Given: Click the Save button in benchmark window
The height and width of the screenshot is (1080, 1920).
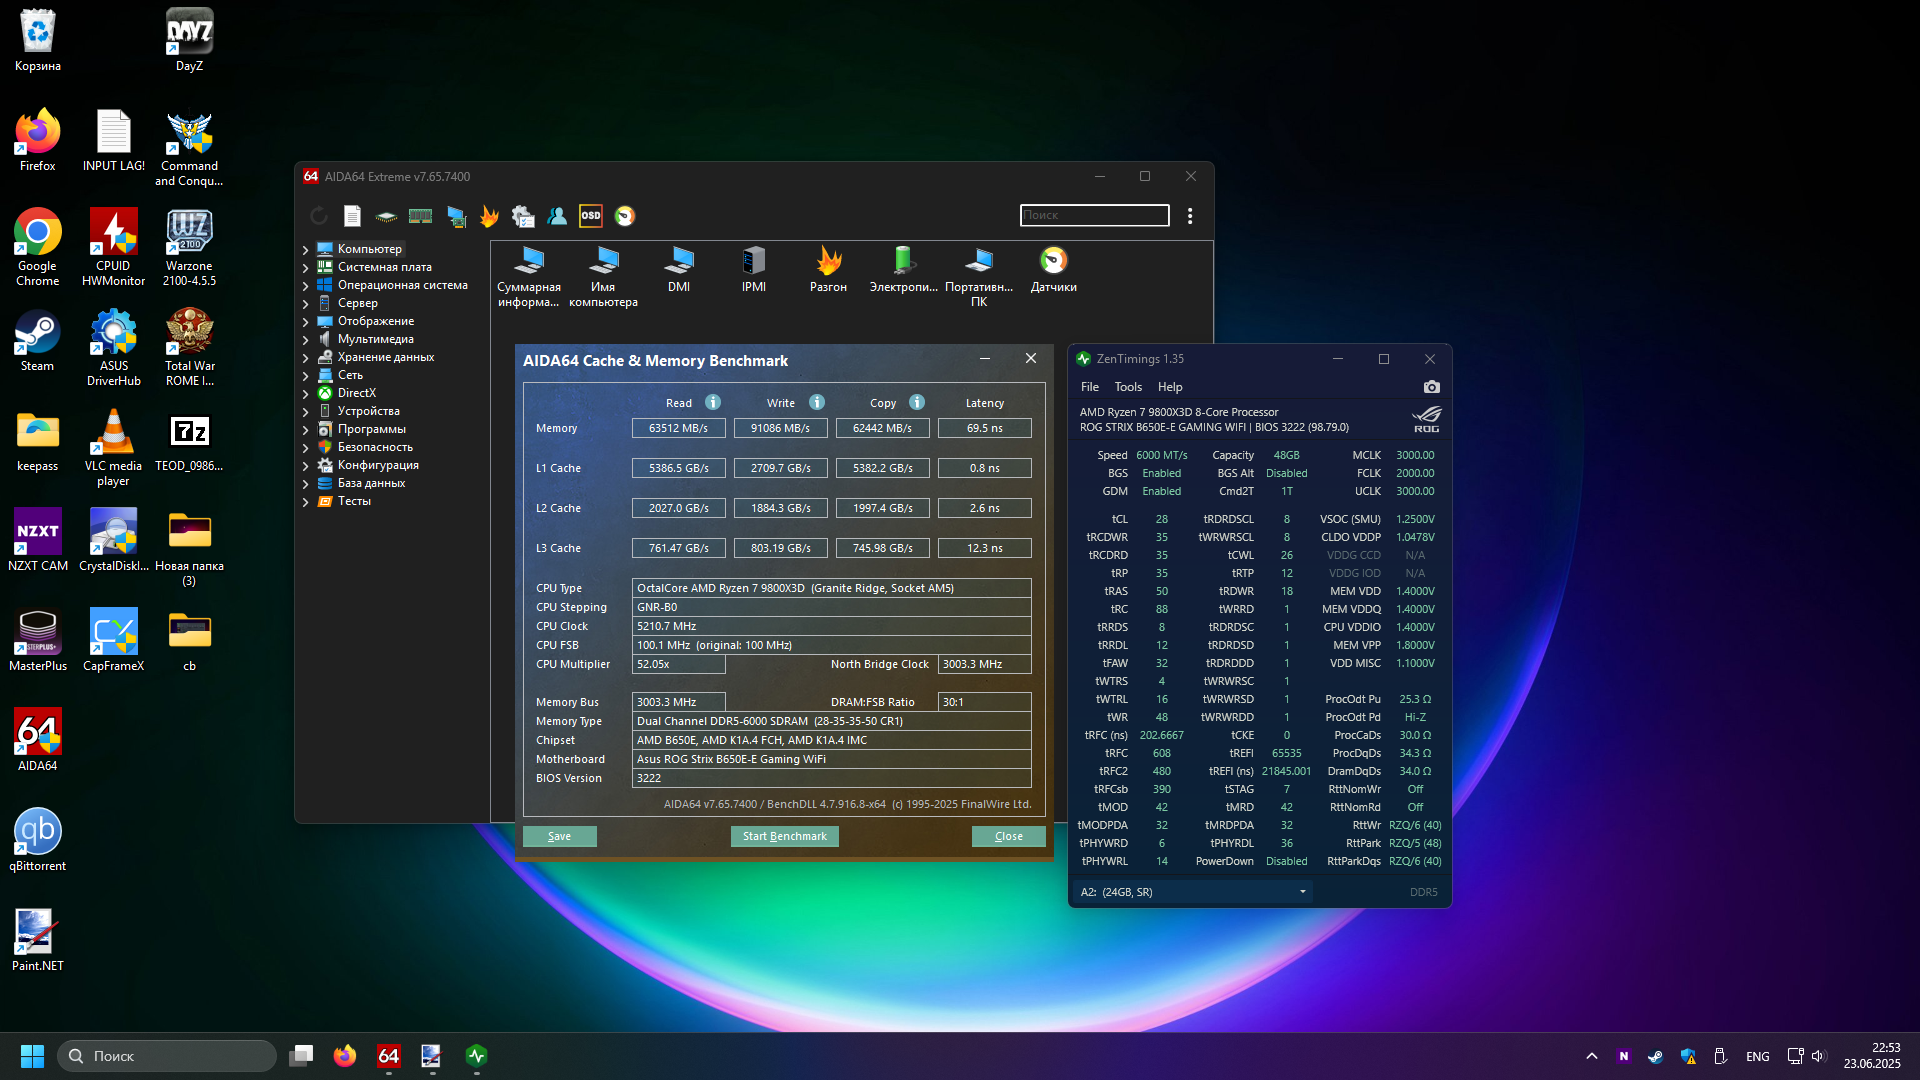Looking at the screenshot, I should tap(560, 836).
